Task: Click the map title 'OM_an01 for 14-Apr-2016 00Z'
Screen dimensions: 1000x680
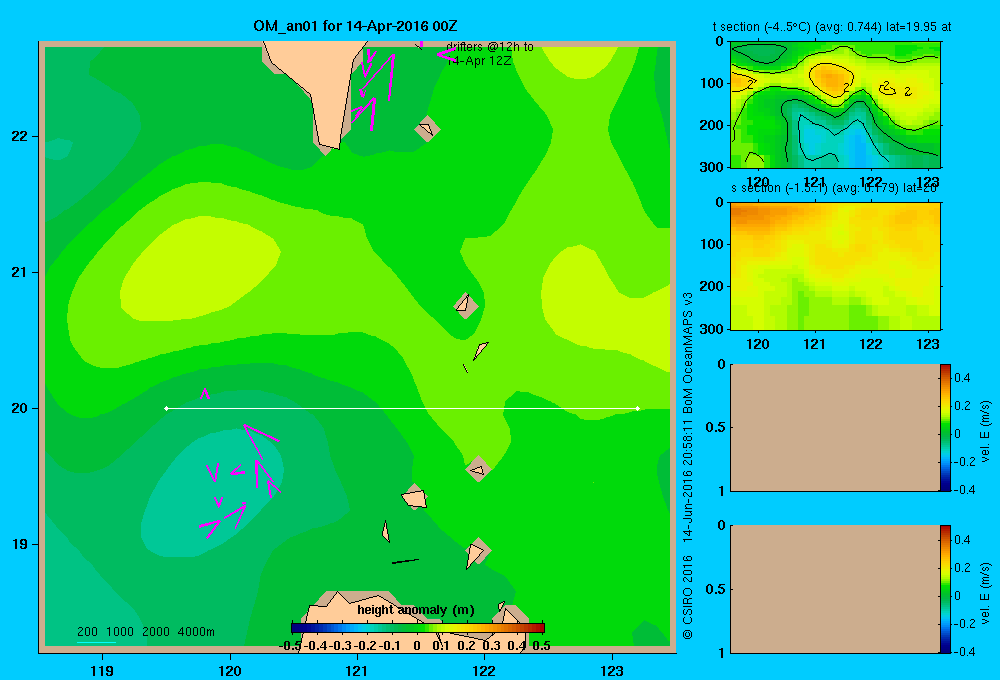Action: [355, 26]
